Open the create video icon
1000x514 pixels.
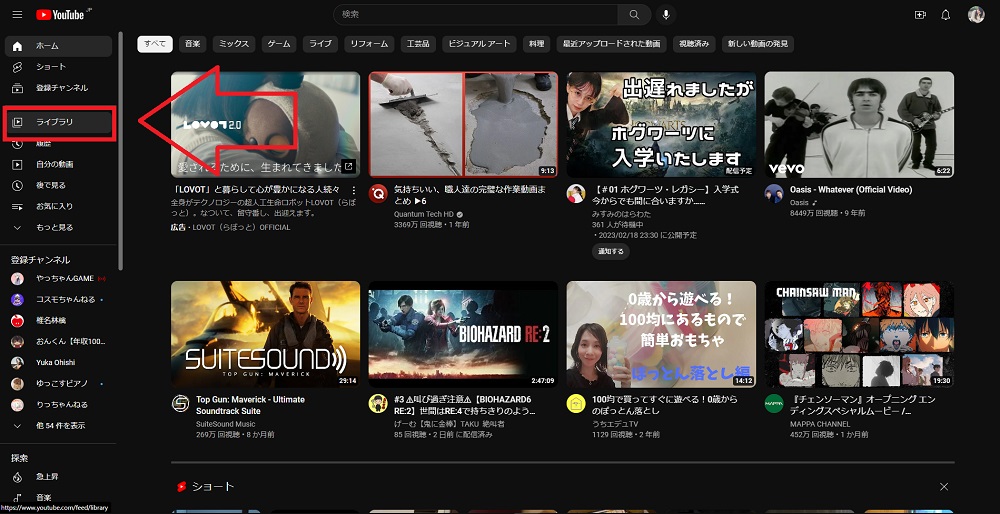point(920,15)
